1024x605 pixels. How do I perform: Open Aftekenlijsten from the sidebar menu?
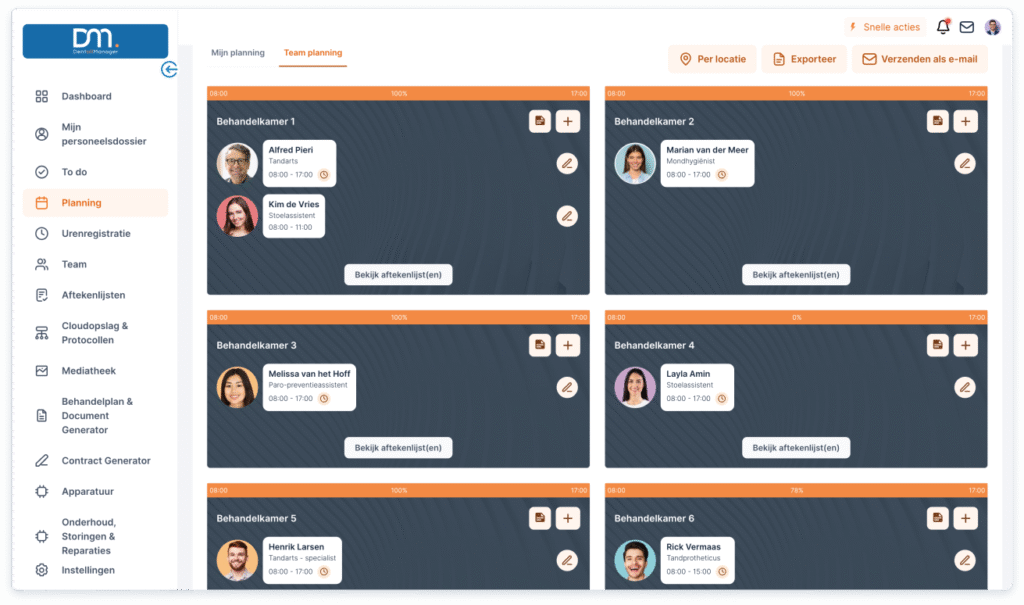click(x=93, y=295)
